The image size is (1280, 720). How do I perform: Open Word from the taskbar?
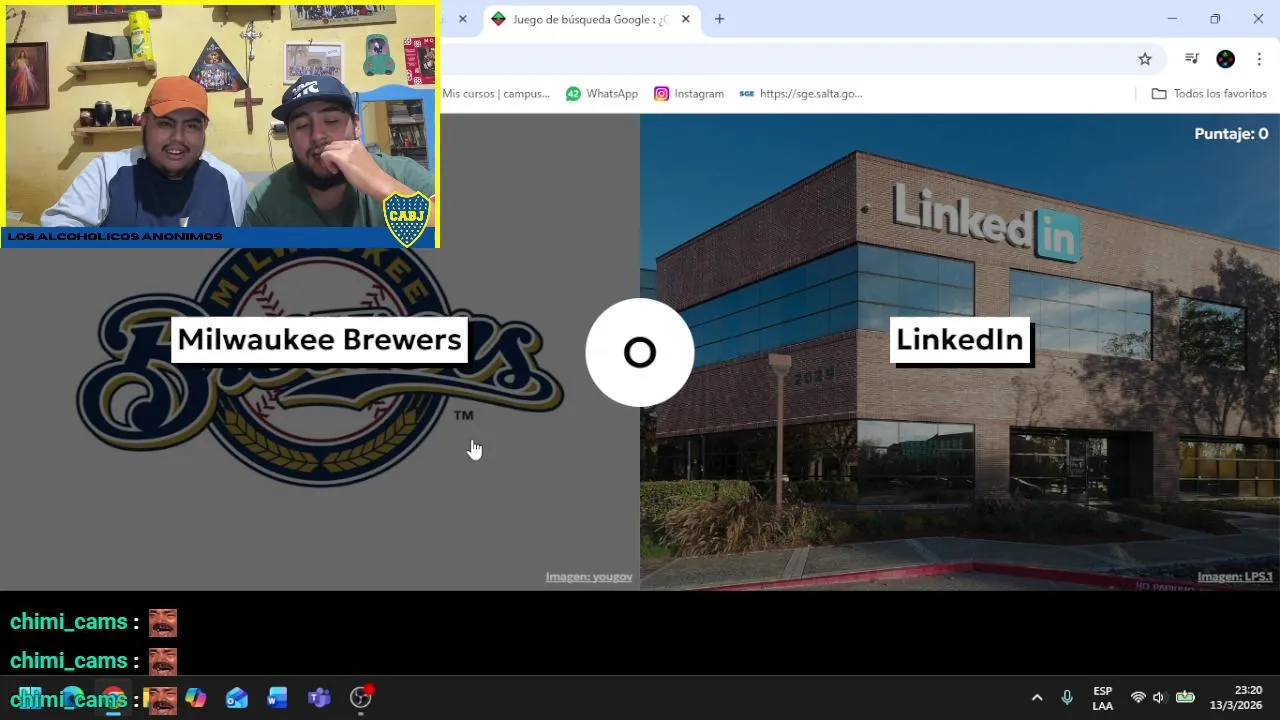278,698
